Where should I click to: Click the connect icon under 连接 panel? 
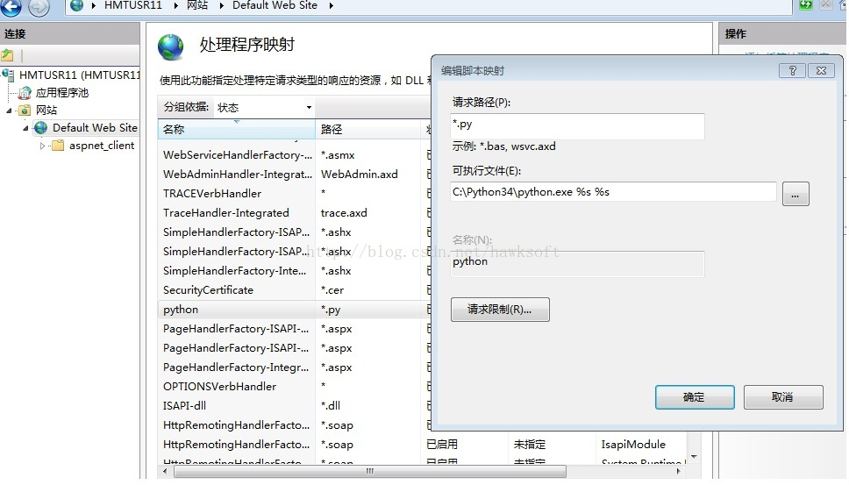click(x=8, y=56)
